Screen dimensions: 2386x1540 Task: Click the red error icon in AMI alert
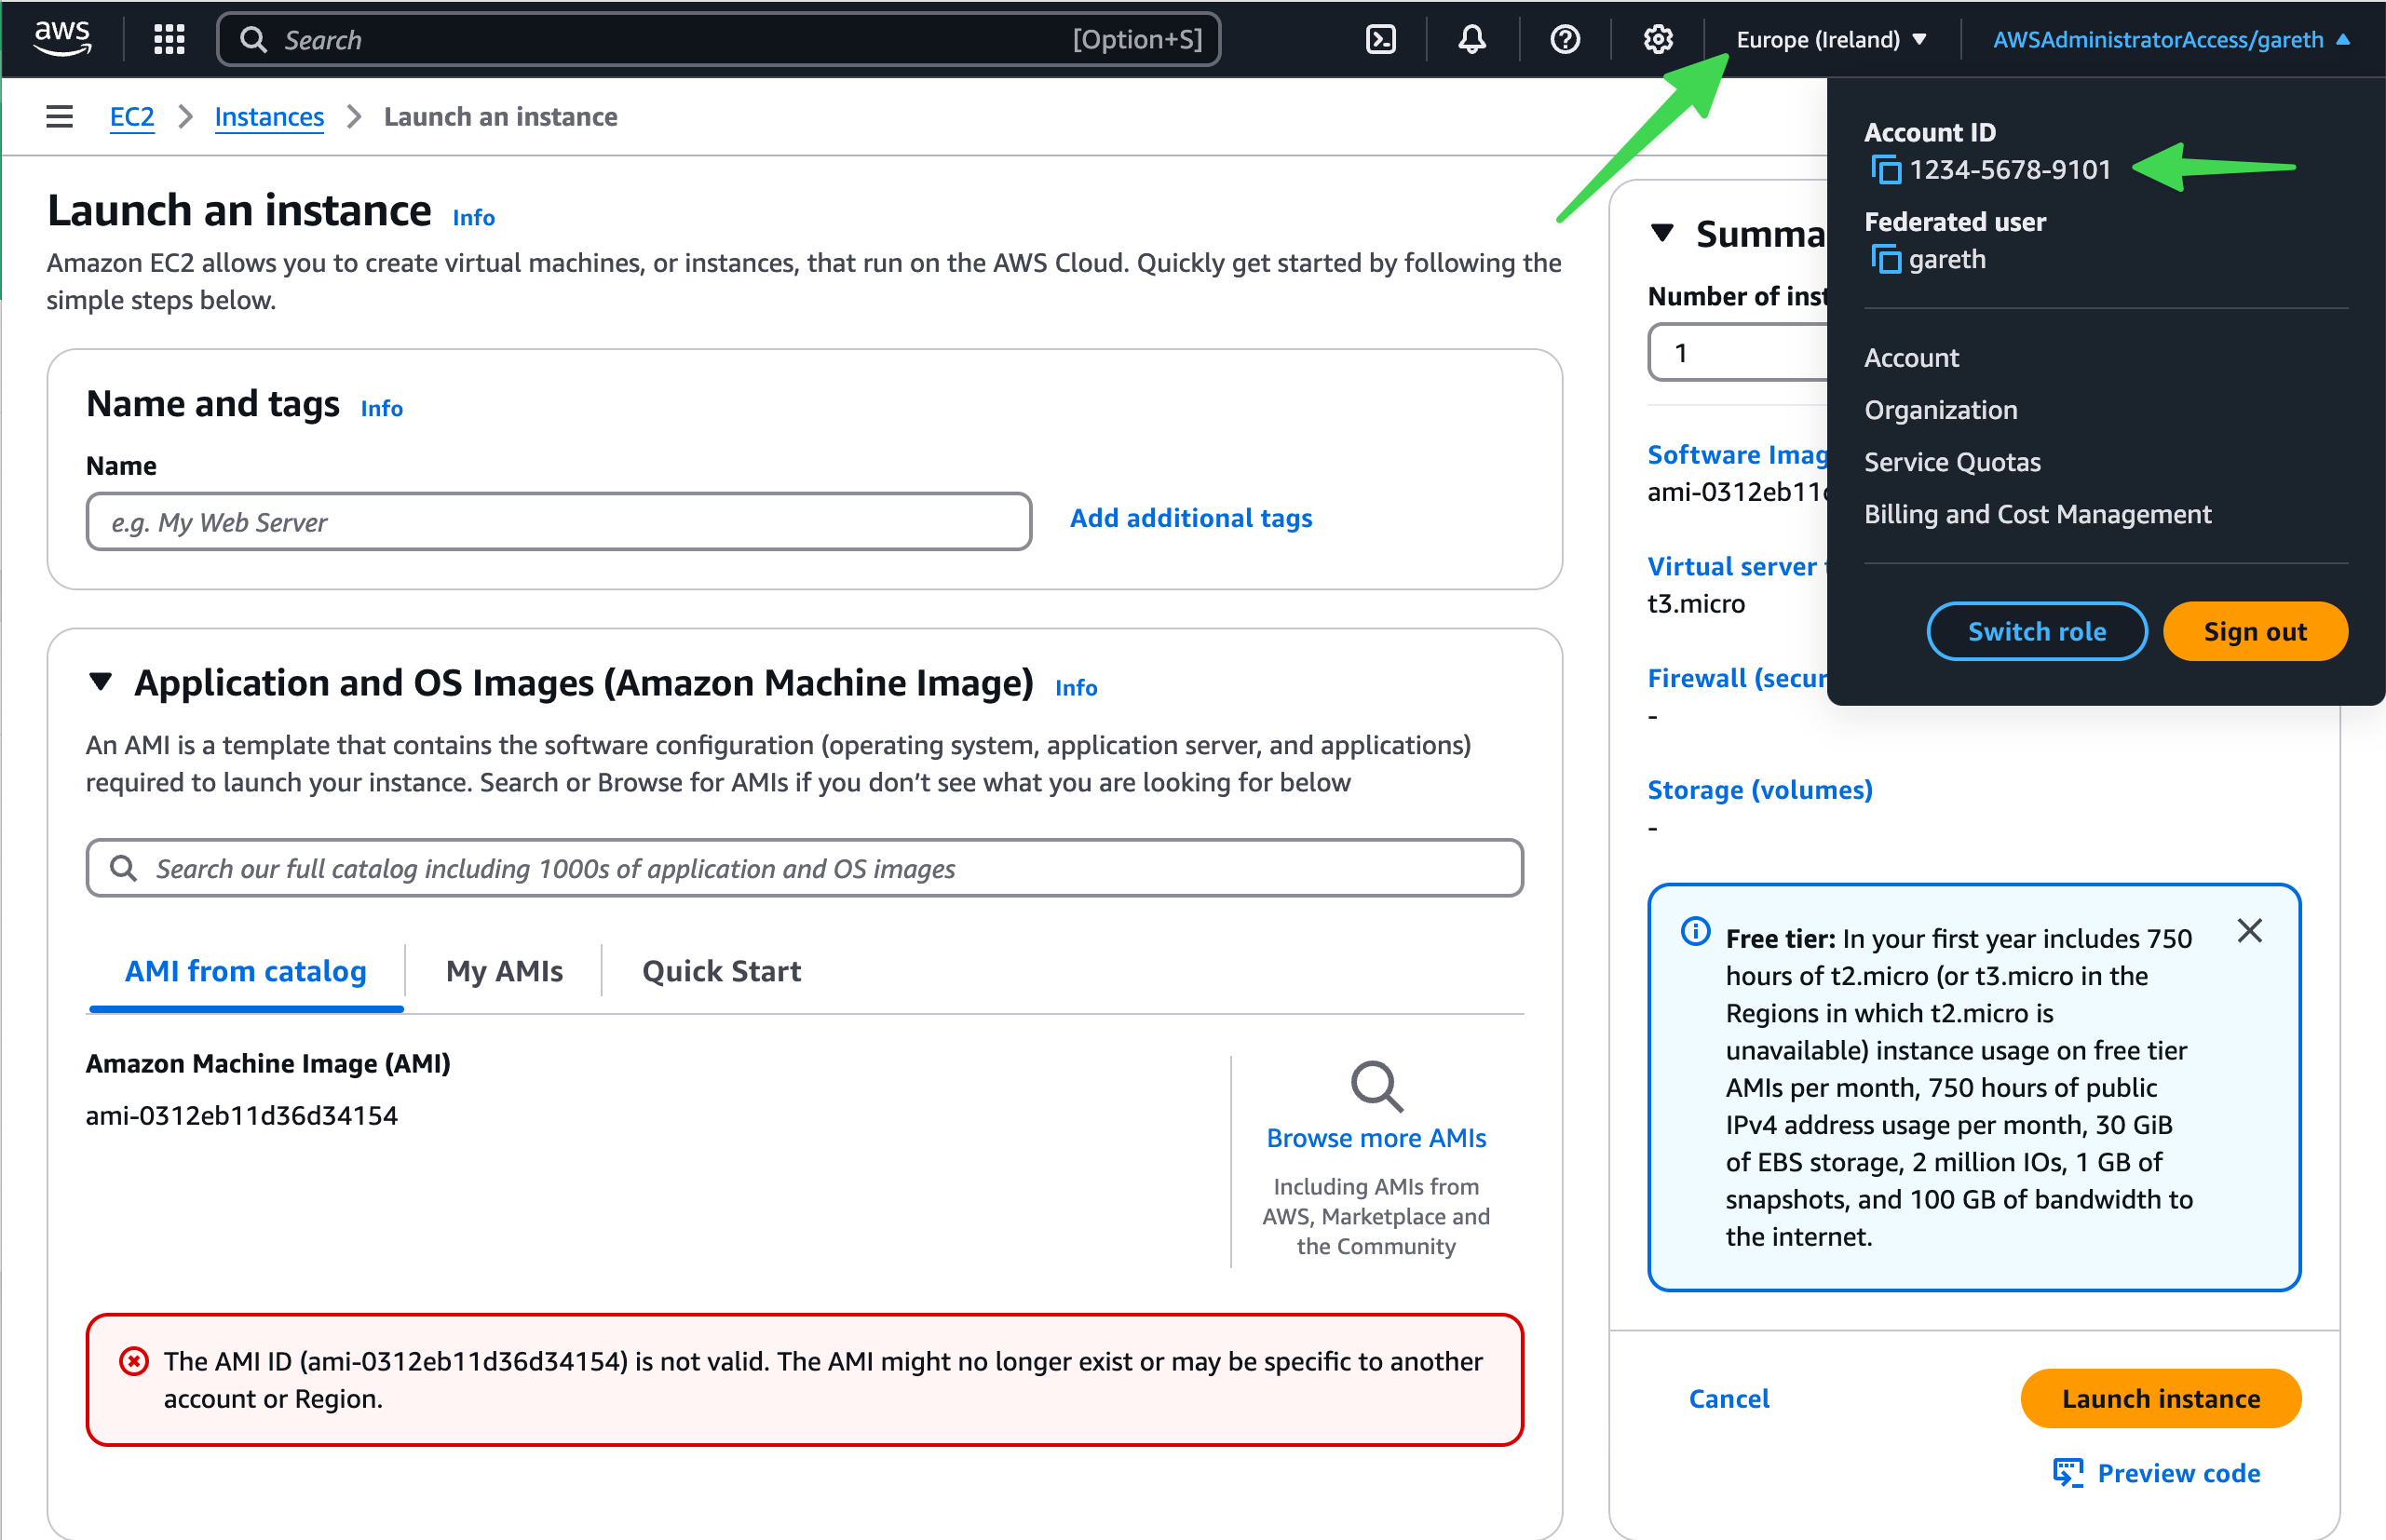pos(134,1361)
